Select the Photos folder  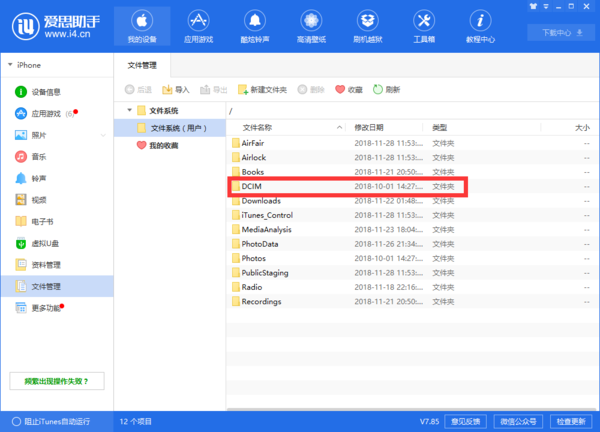click(412, 258)
